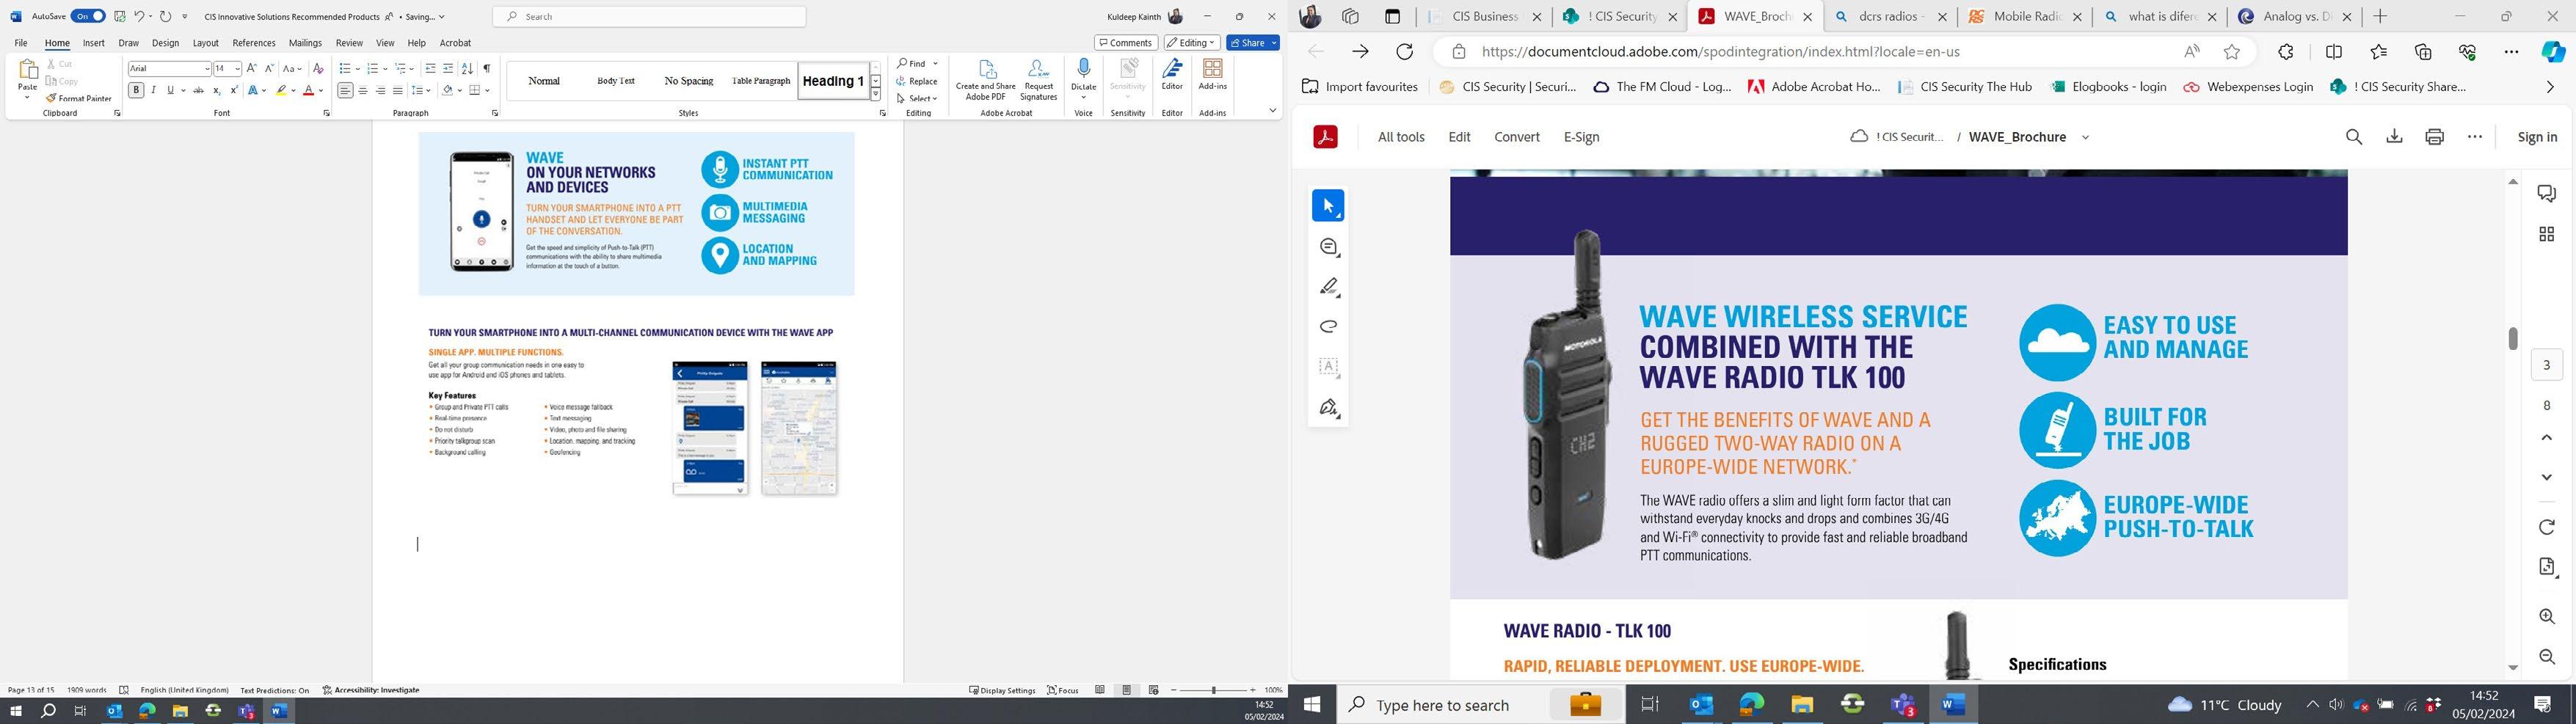Select the Acrobat selection arrow tool

click(x=1328, y=206)
